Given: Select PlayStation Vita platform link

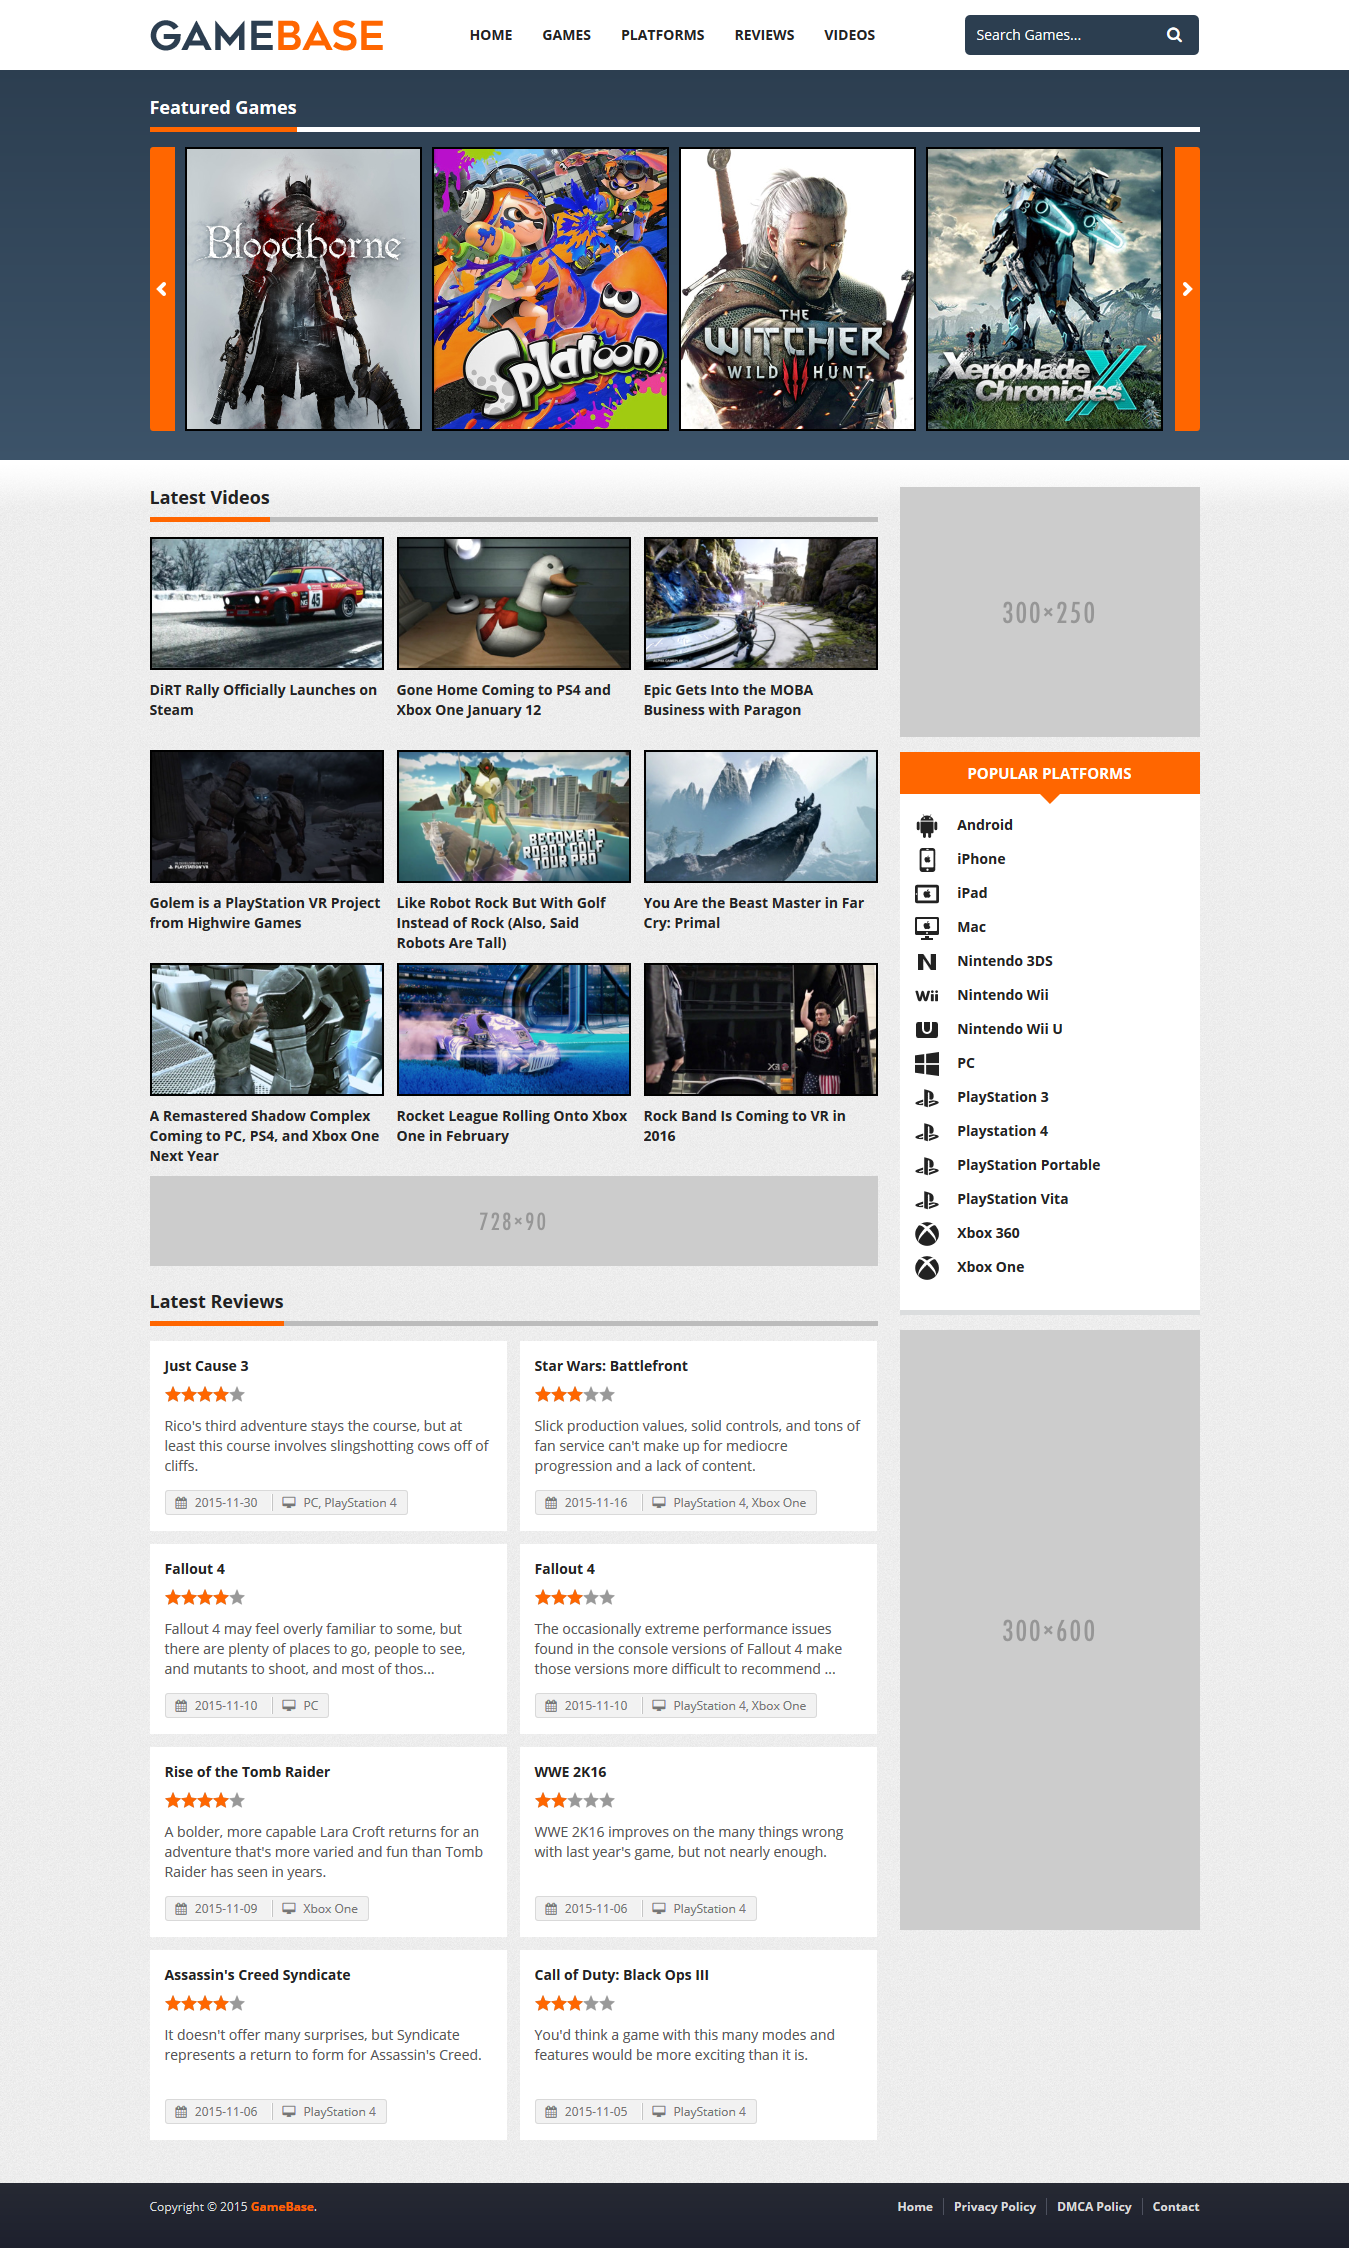Looking at the screenshot, I should coord(1013,1199).
